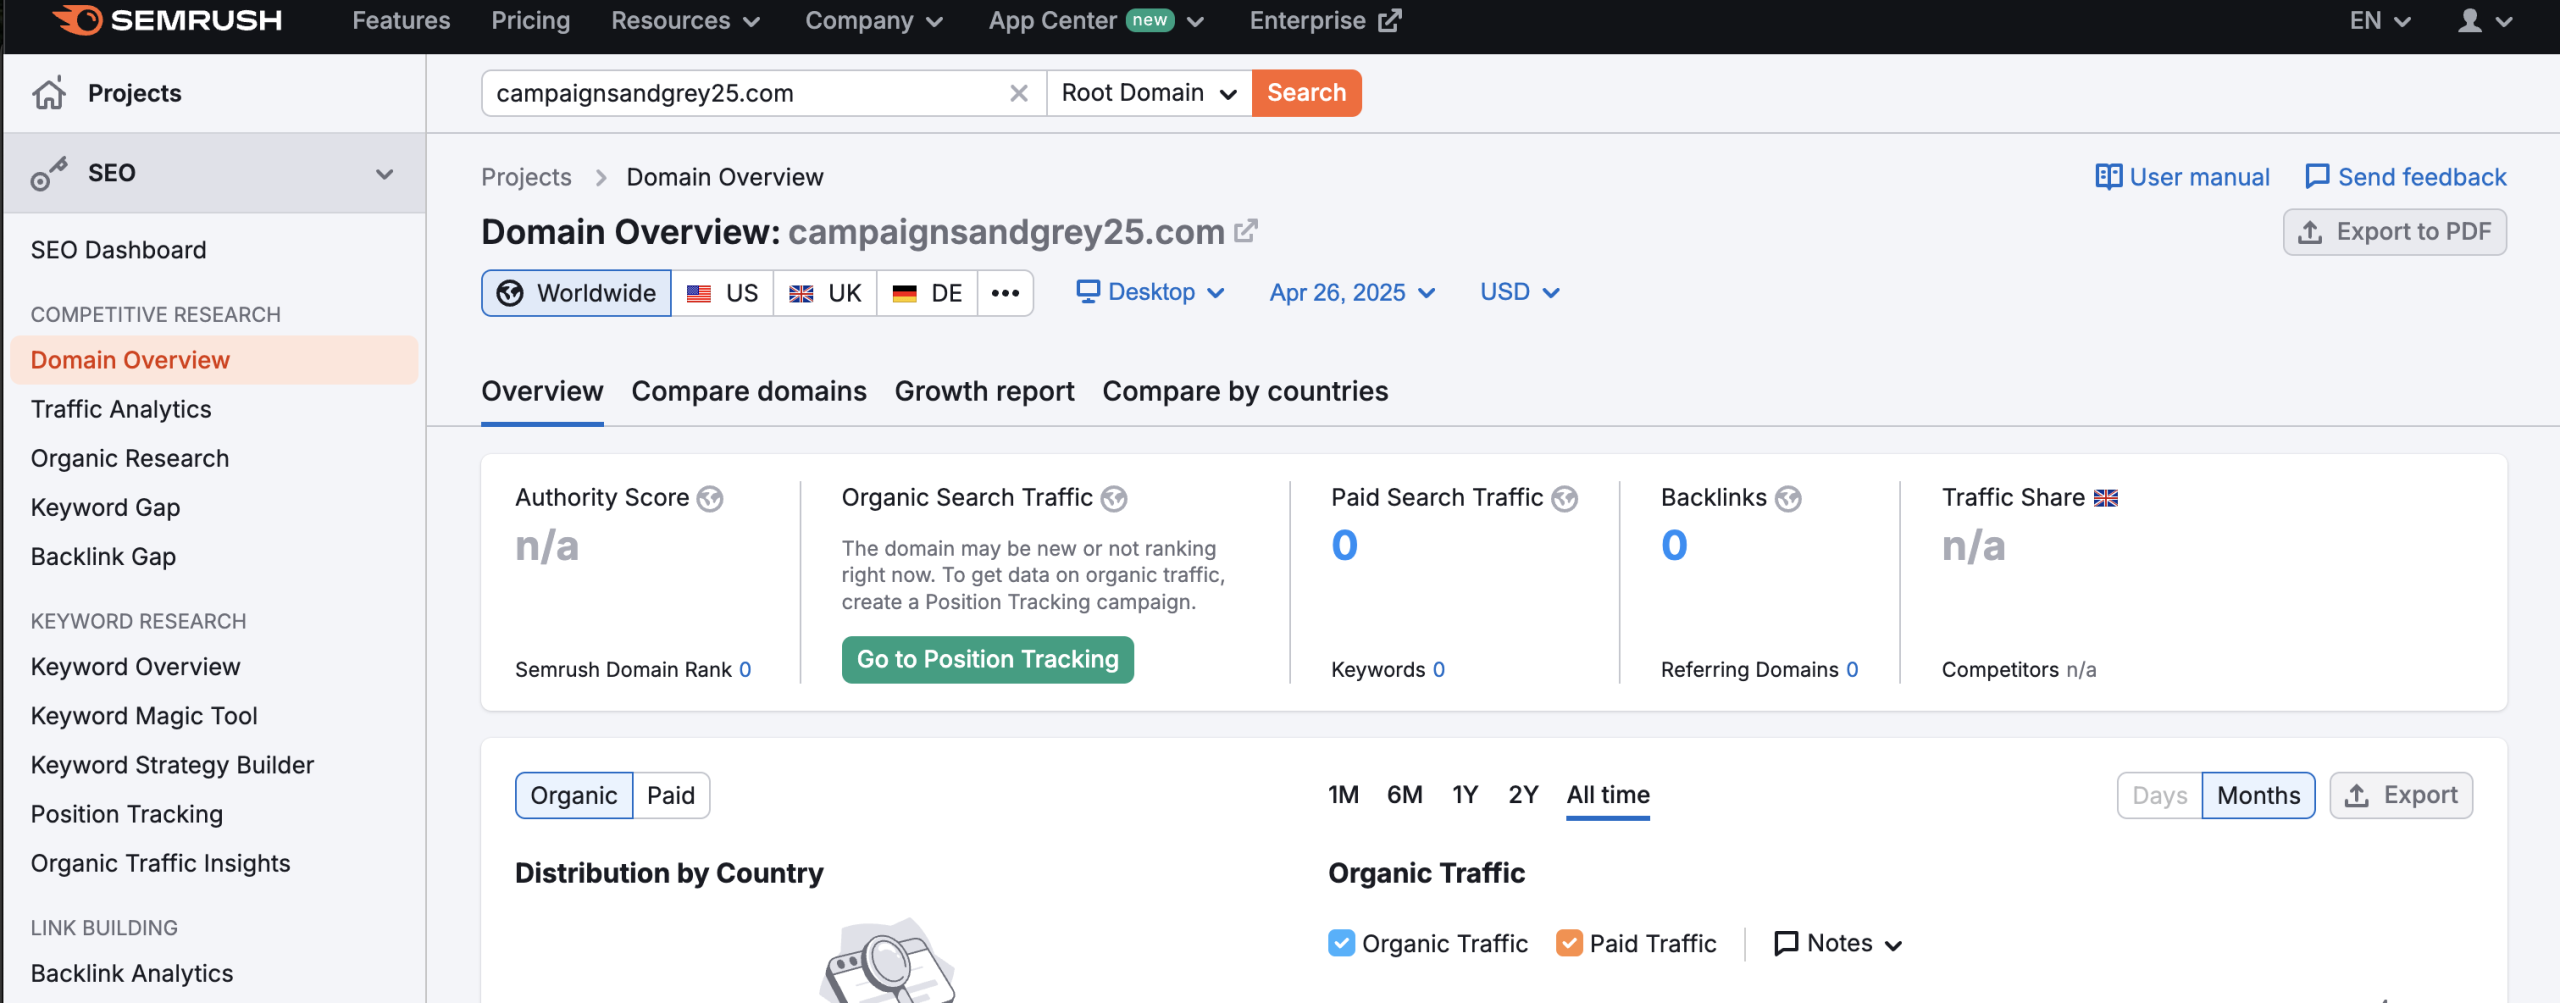Uncheck the Paid Traffic checkbox
Viewport: 2560px width, 1003px height.
pos(1569,943)
